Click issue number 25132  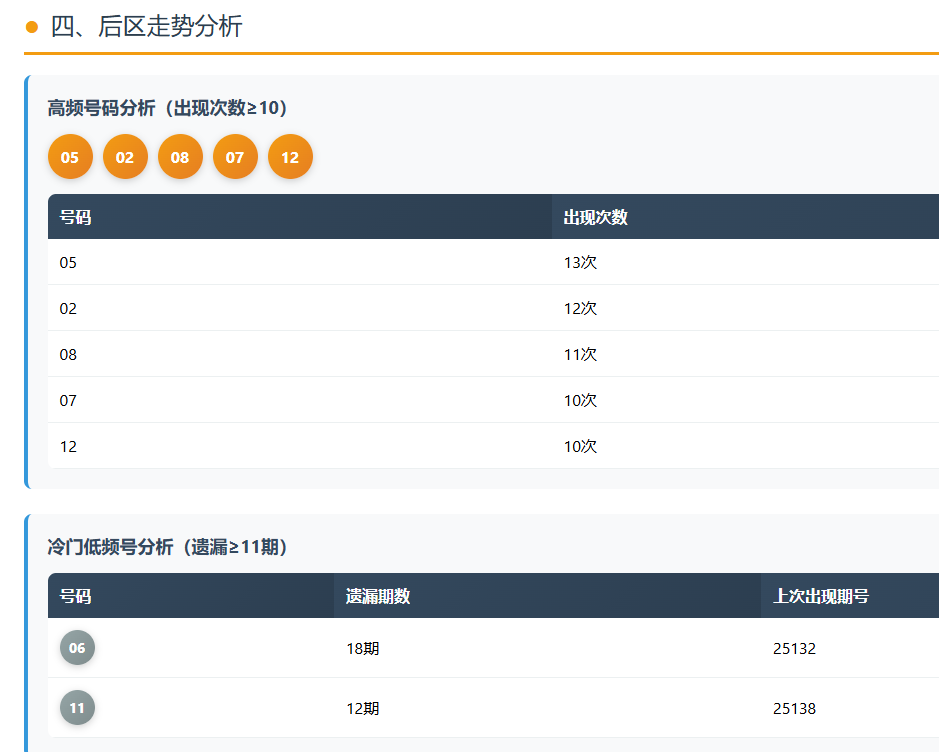tap(794, 649)
